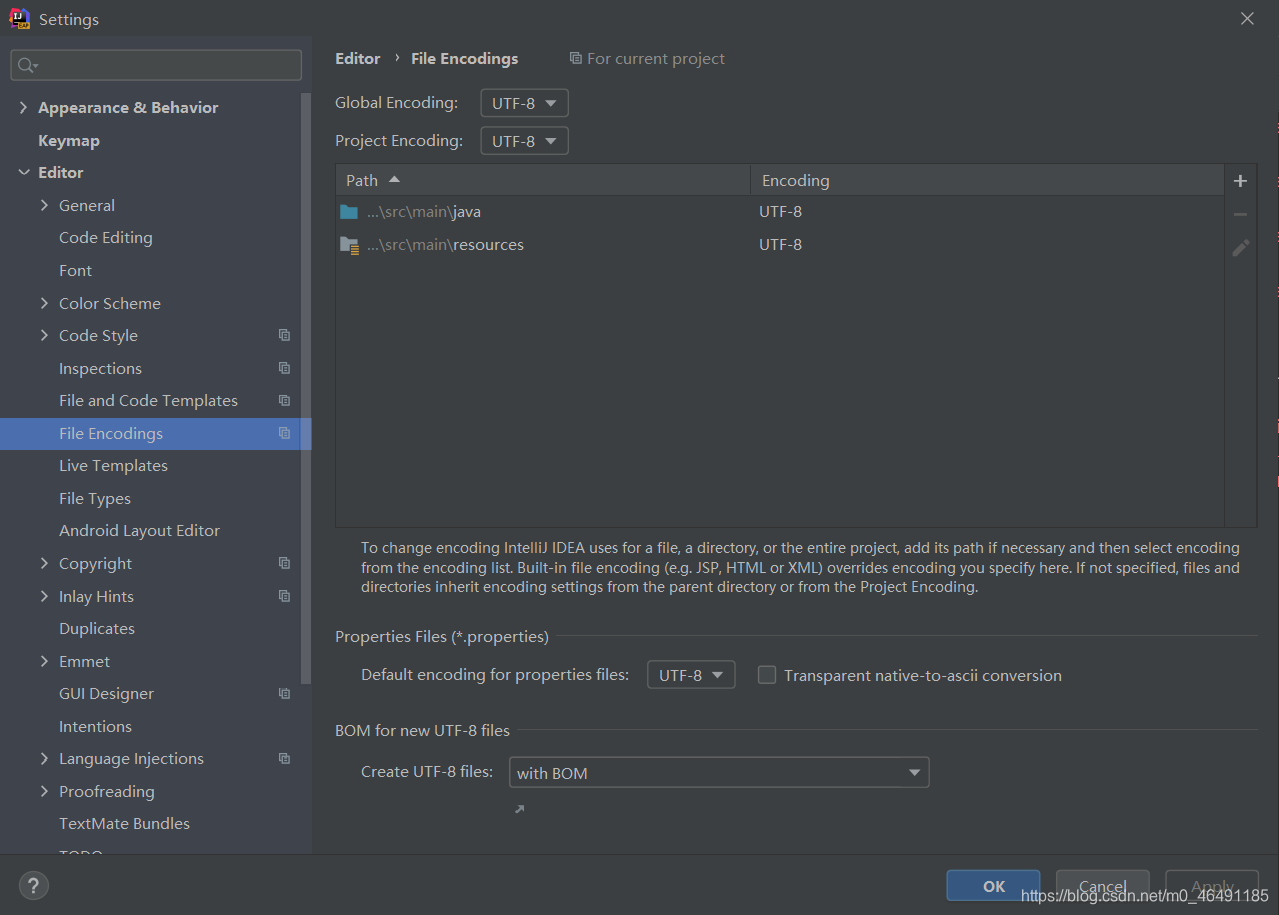Open Default encoding for properties files dropdown
1279x915 pixels.
(x=691, y=675)
